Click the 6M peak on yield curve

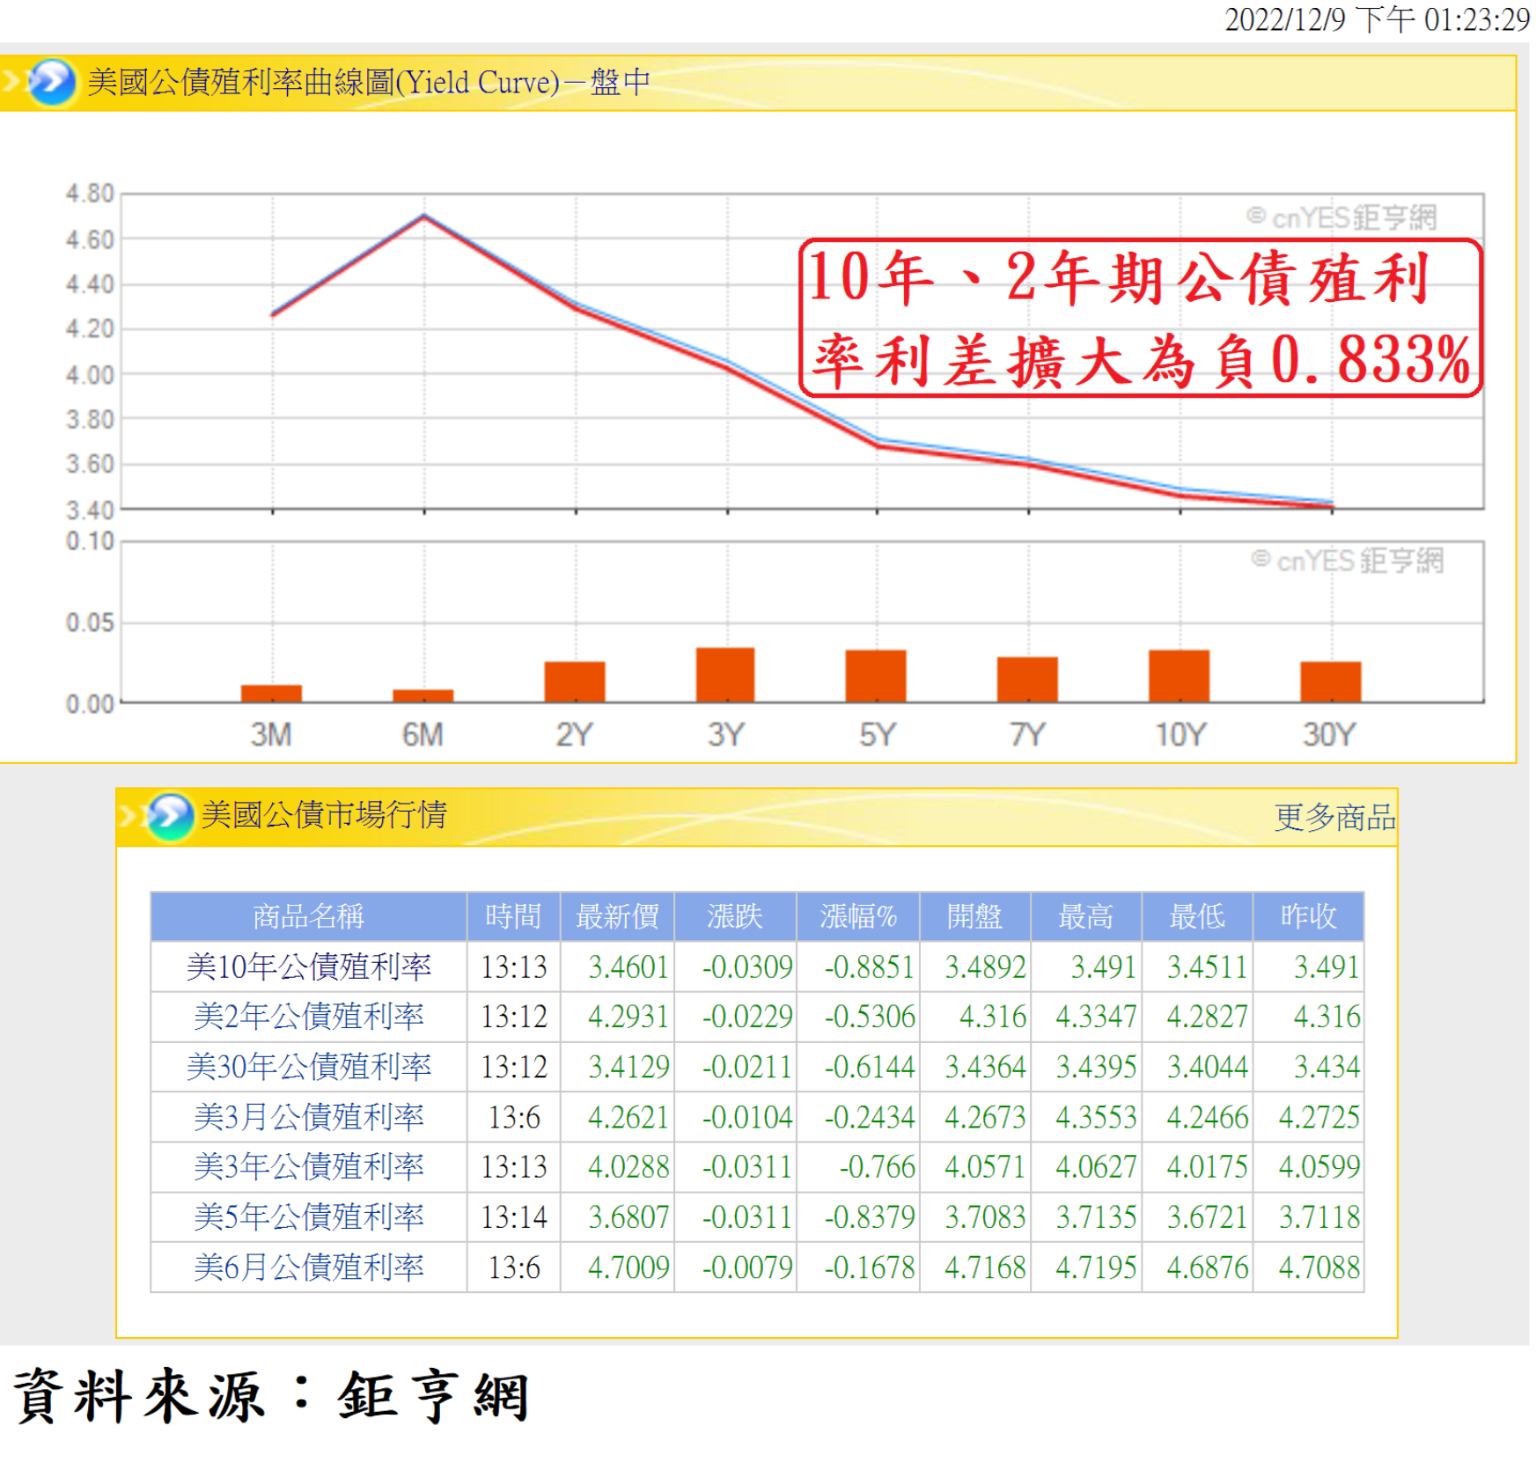coord(424,216)
